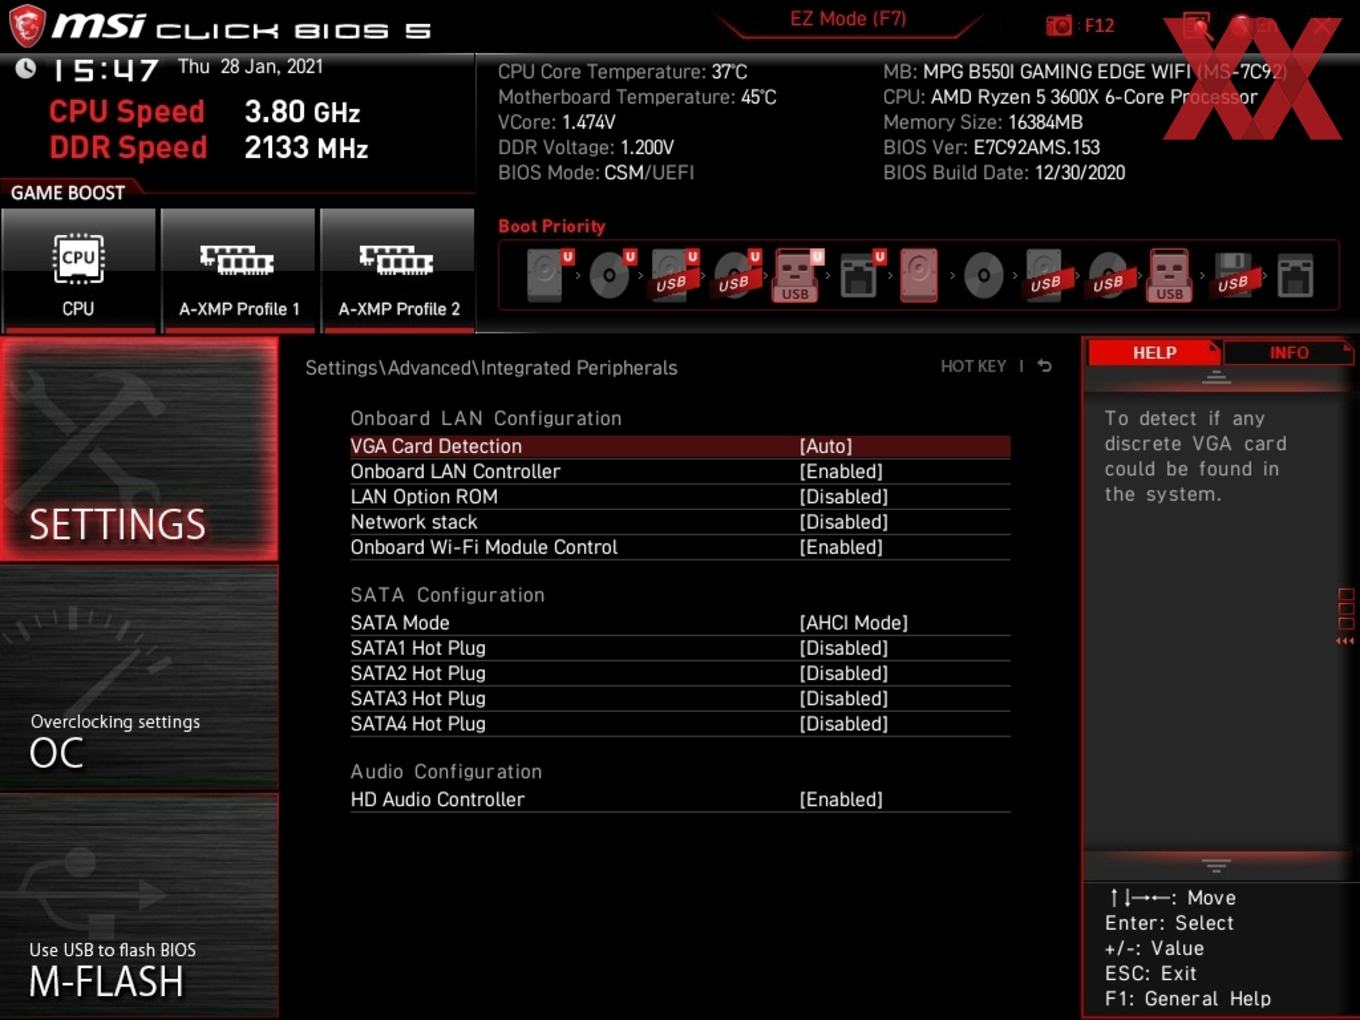Select the UEFI USB CD/DVD boot icon

point(735,275)
